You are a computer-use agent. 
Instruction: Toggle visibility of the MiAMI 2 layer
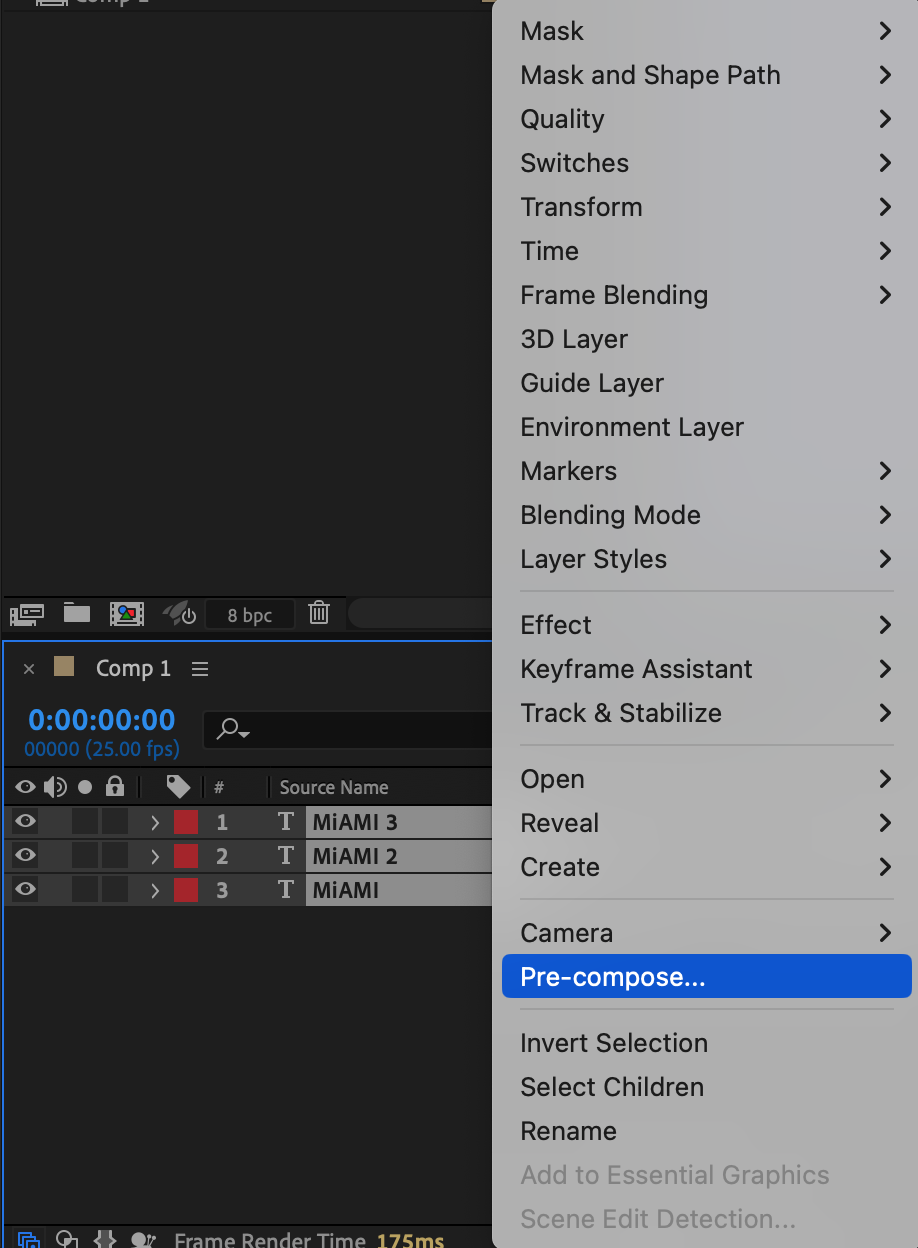(25, 856)
